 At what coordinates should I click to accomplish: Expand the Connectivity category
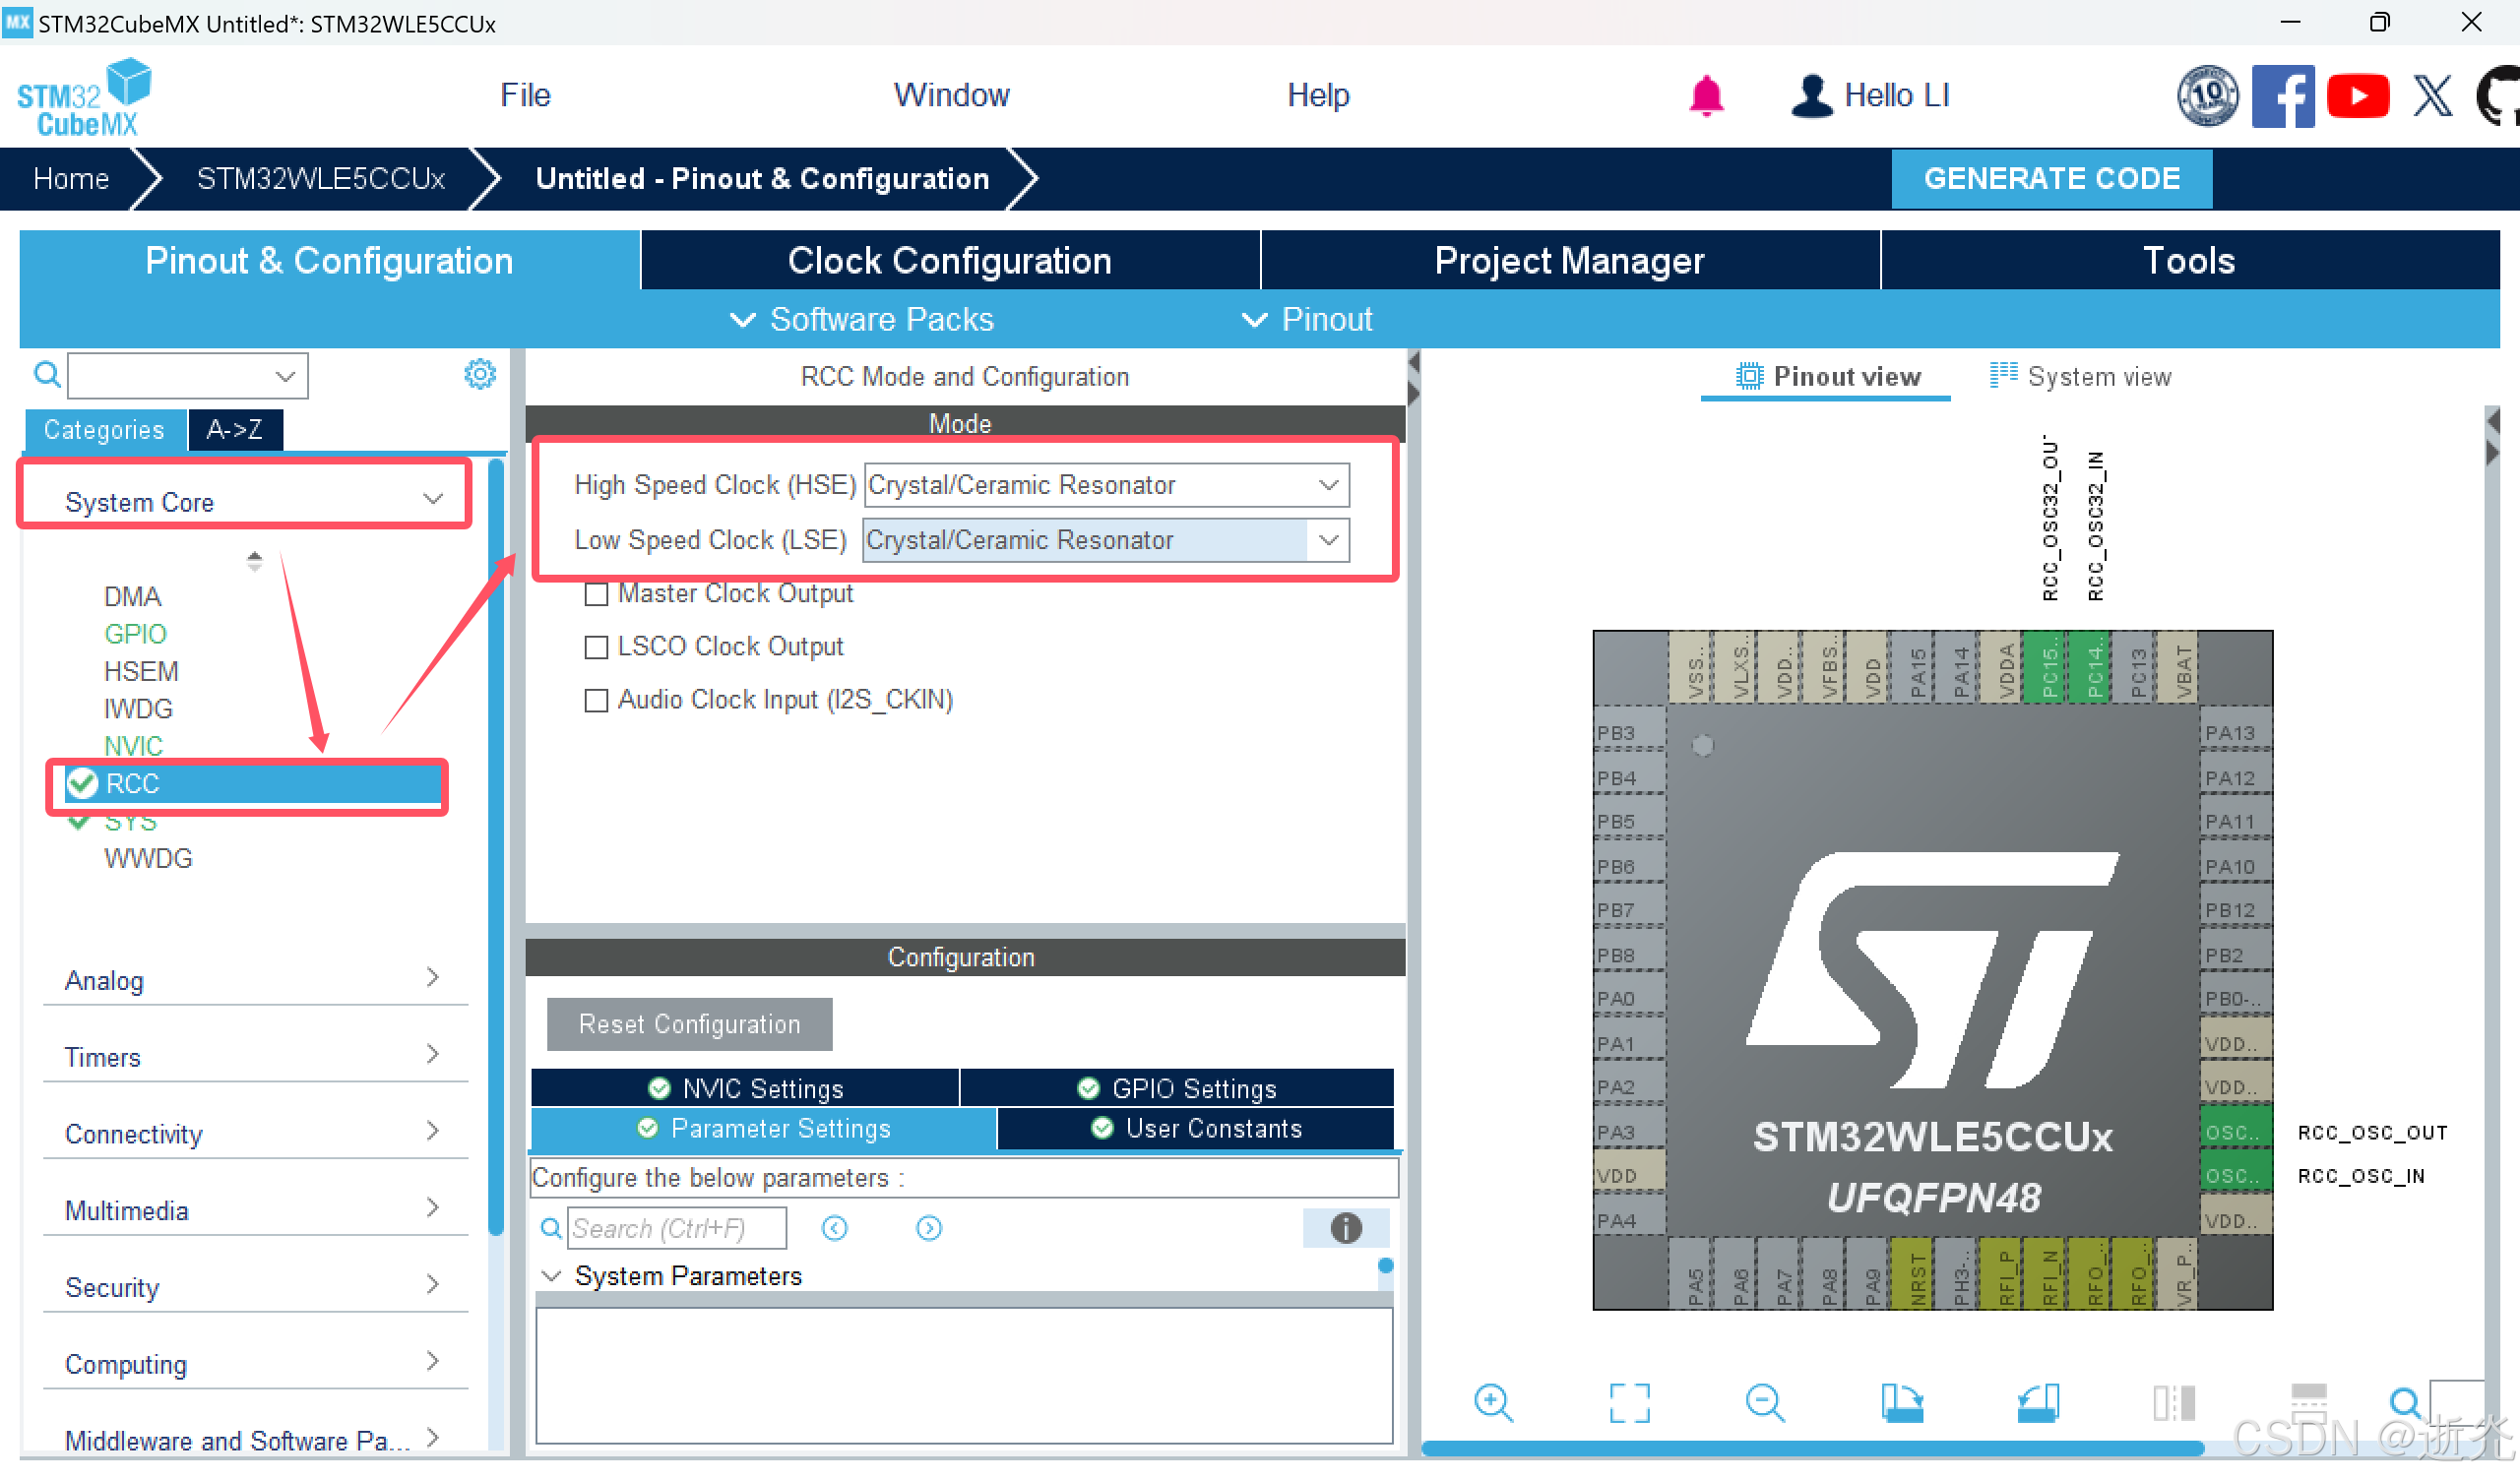click(x=254, y=1134)
